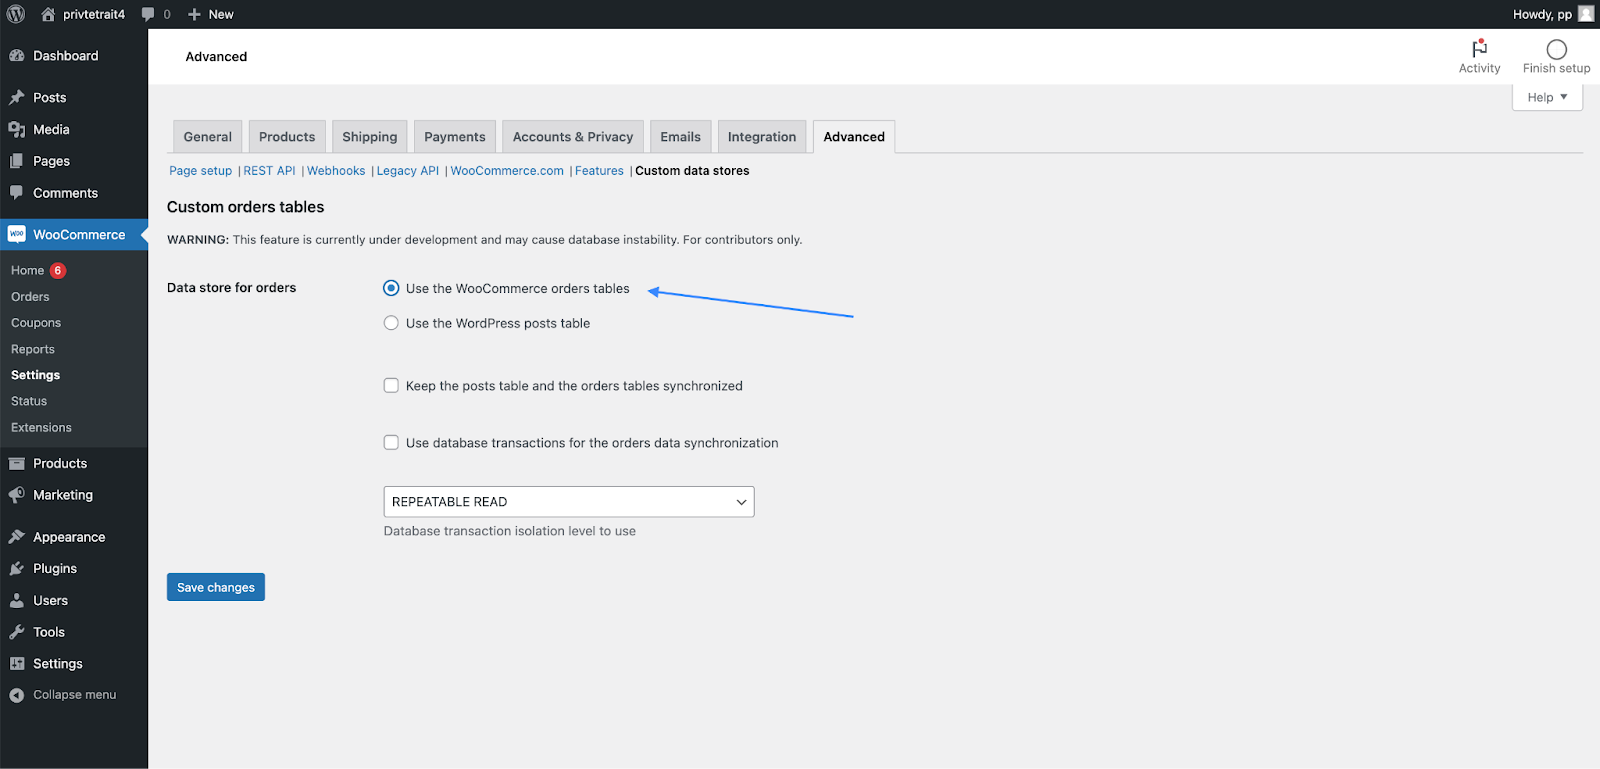Open the WooCommerce.com link
This screenshot has width=1600, height=769.
(507, 171)
